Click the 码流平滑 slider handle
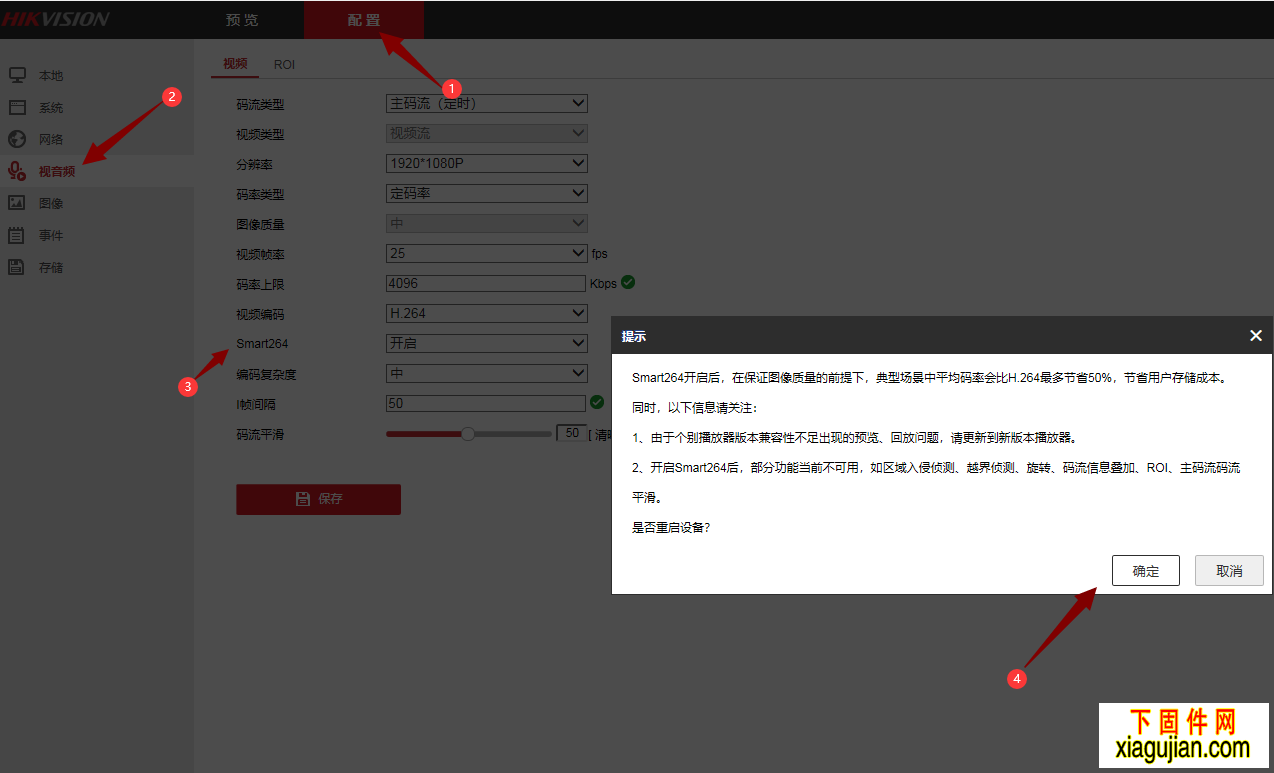The height and width of the screenshot is (773, 1274). coord(468,434)
